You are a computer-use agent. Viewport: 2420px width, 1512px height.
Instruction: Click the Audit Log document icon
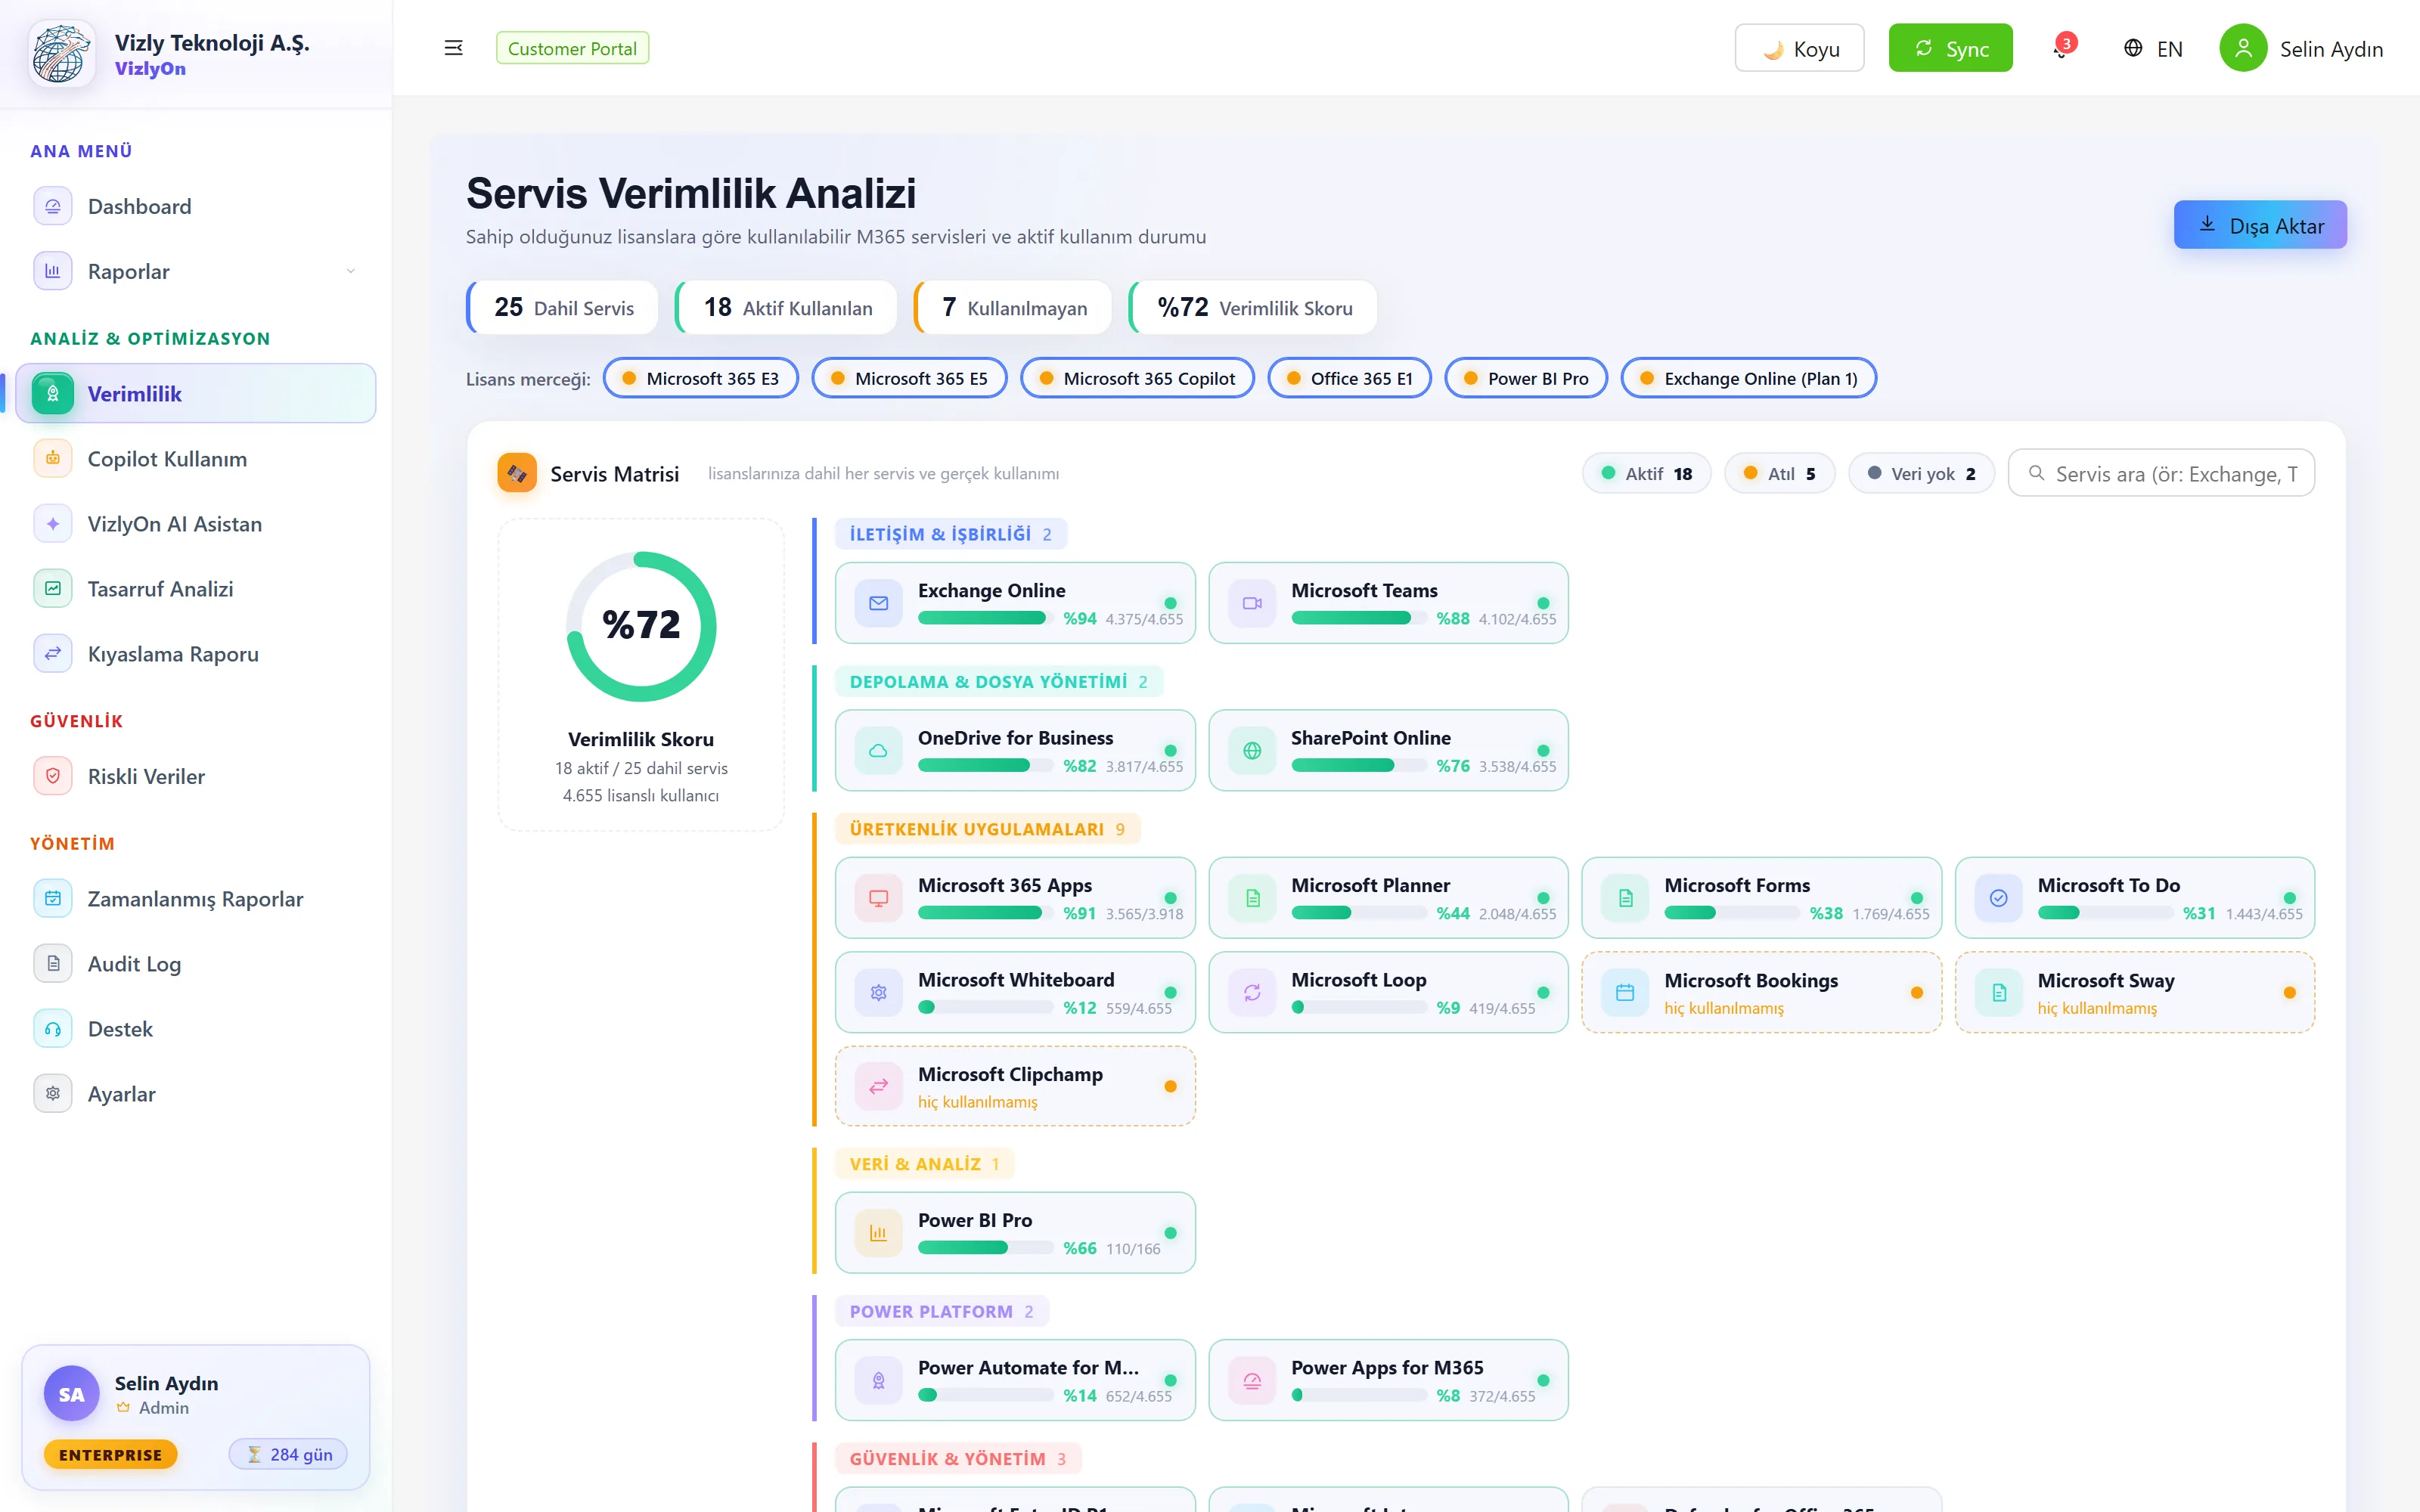53,964
